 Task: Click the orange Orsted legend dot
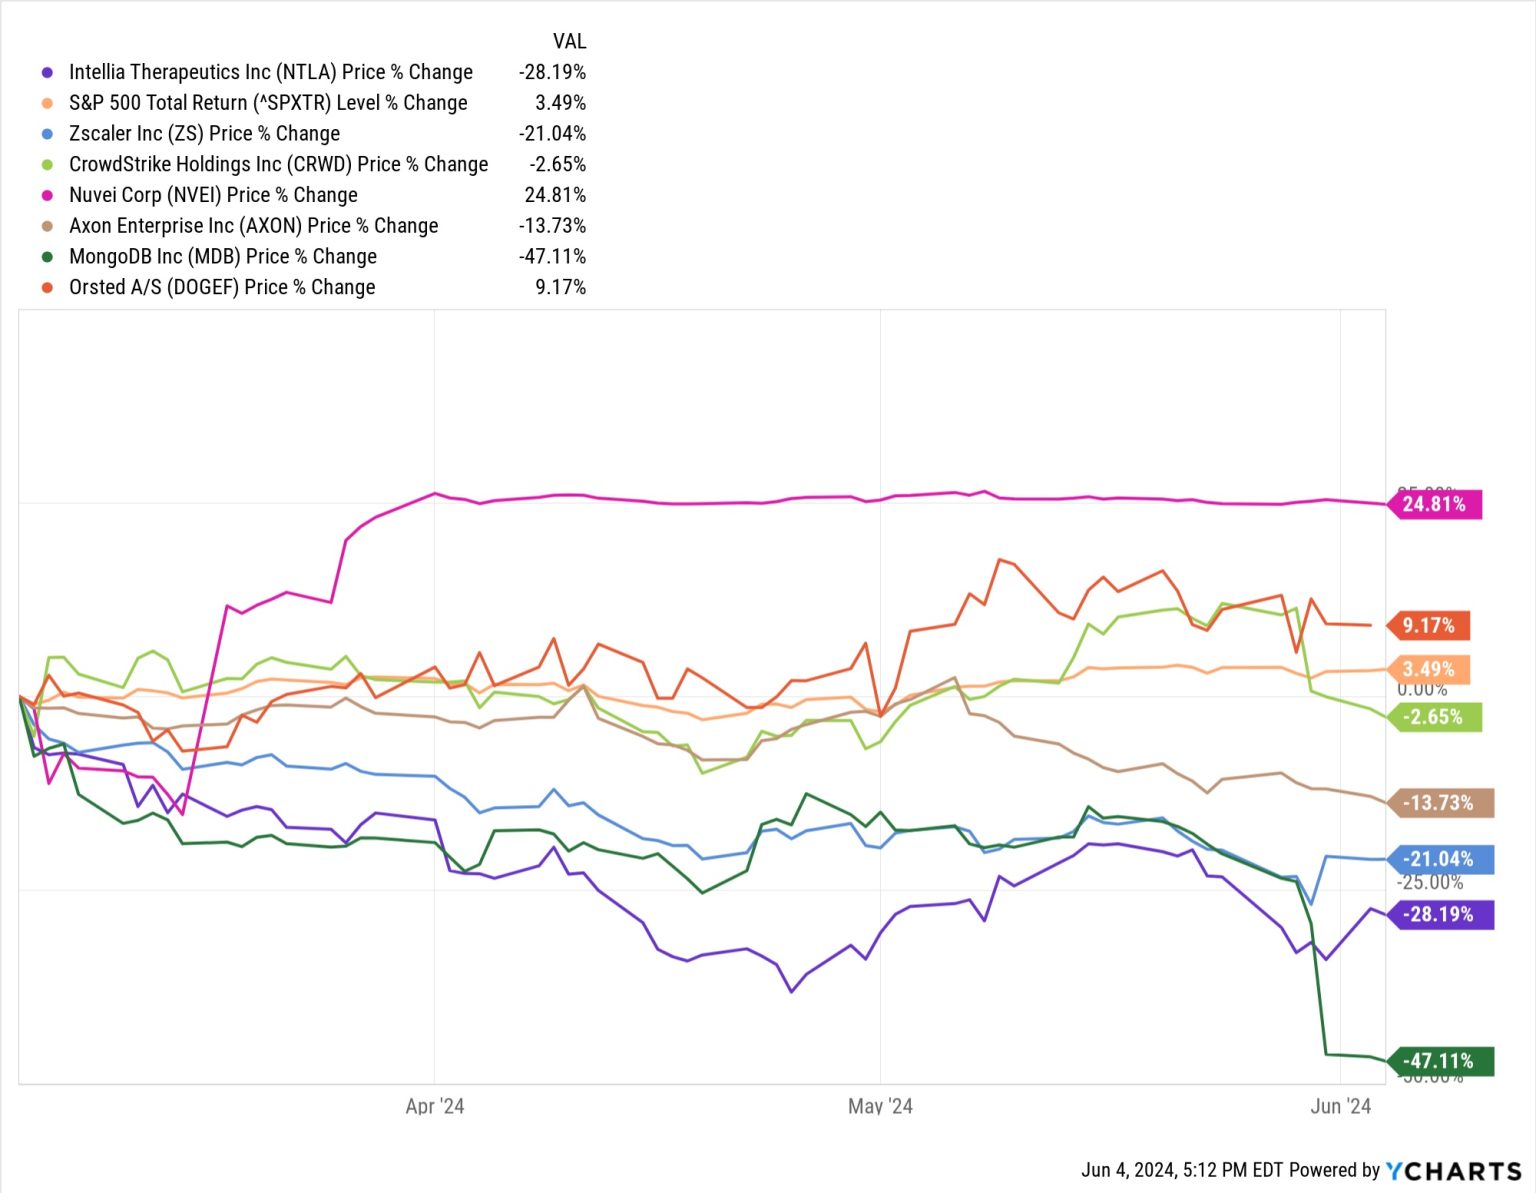(47, 287)
